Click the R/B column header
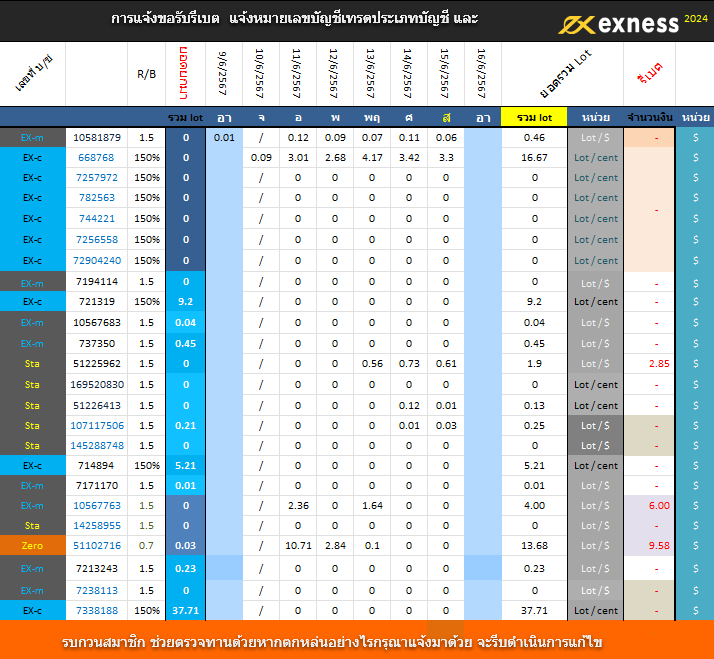The height and width of the screenshot is (659, 714). tap(147, 74)
